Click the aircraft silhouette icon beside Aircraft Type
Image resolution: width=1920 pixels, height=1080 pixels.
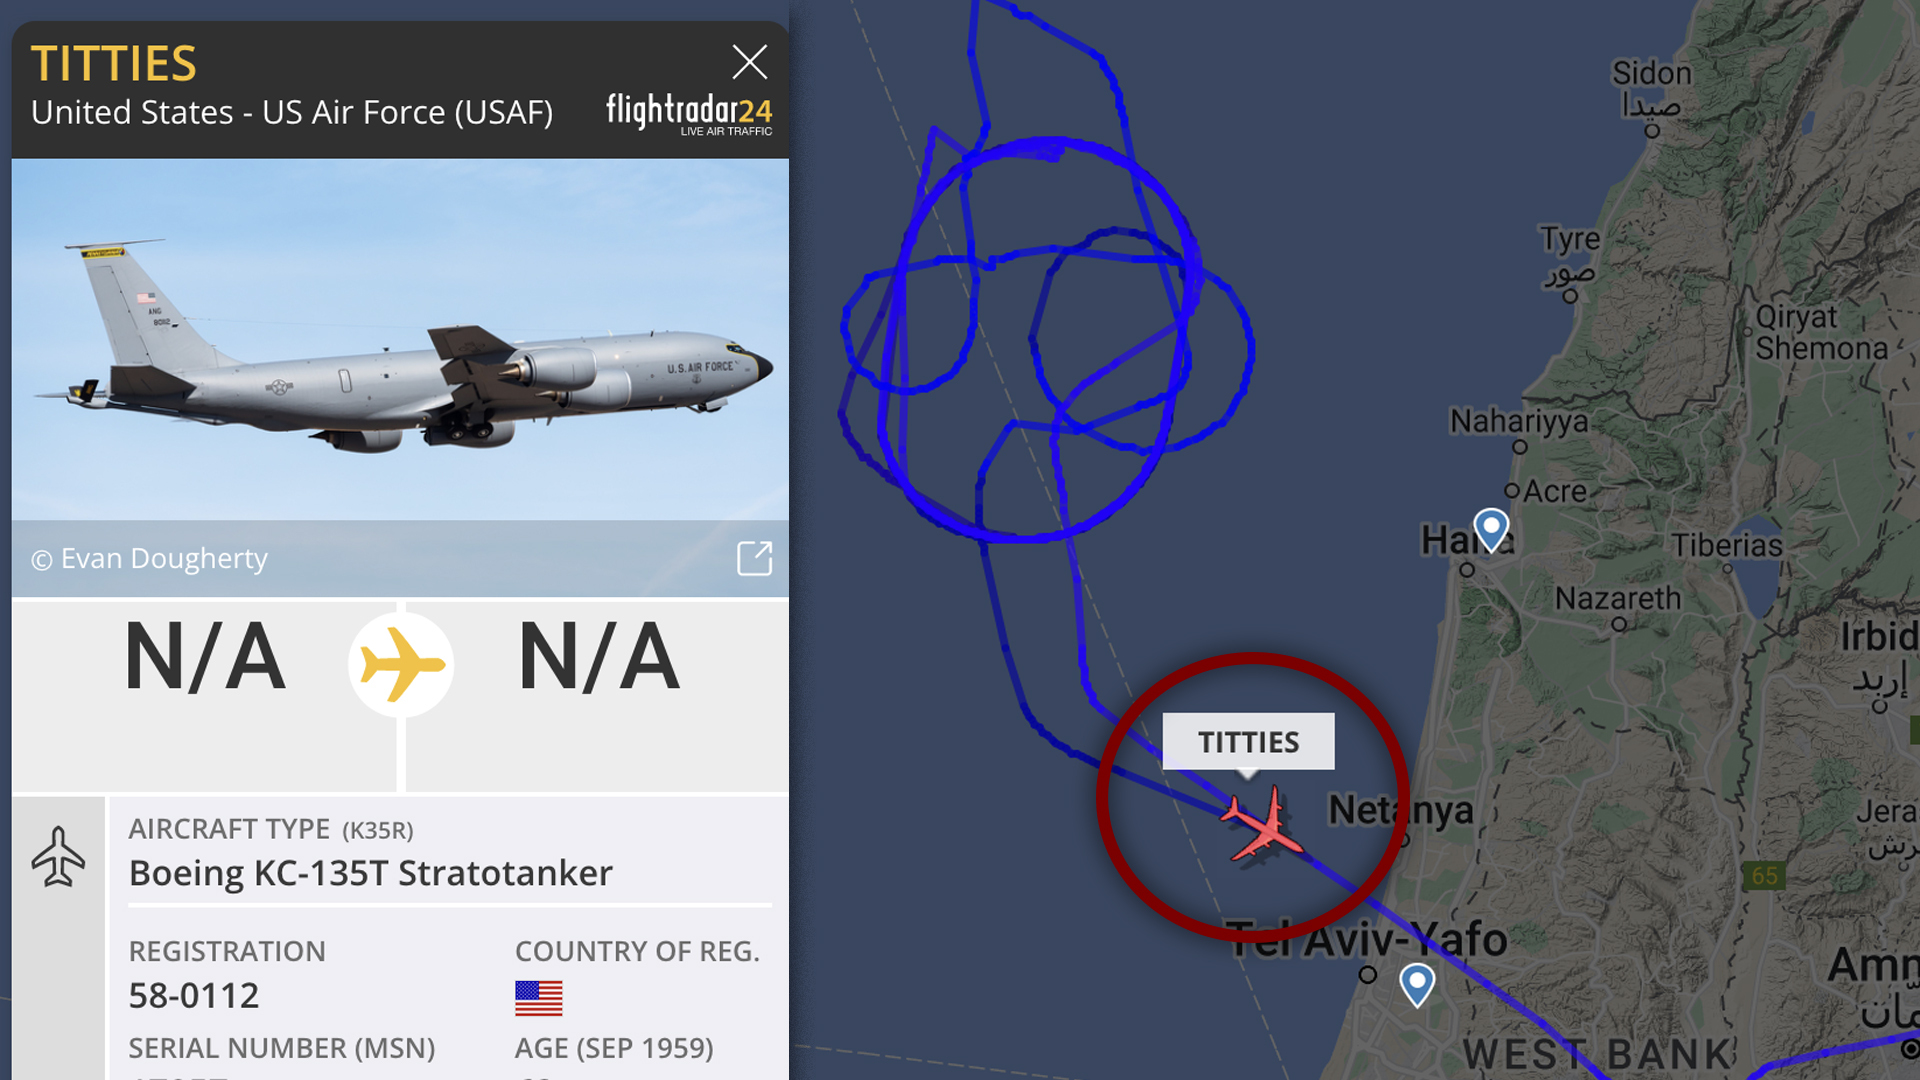pyautogui.click(x=58, y=857)
